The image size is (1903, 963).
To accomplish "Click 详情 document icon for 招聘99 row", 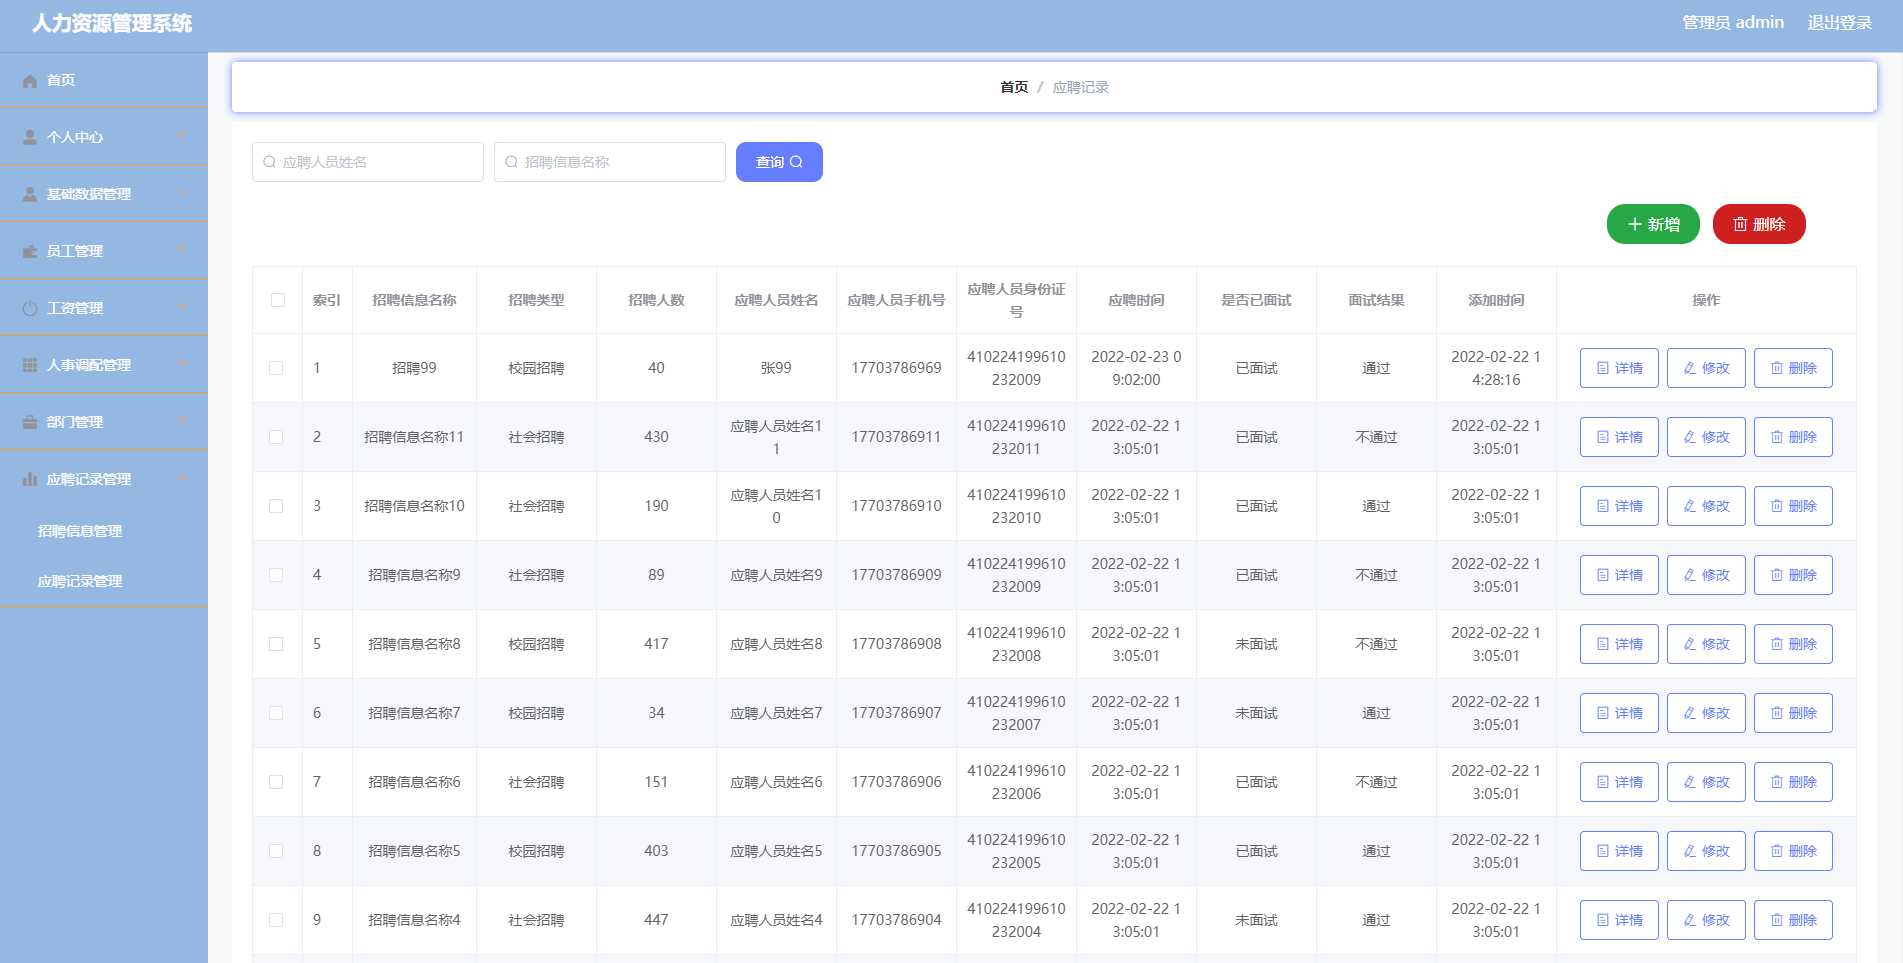I will 1603,368.
